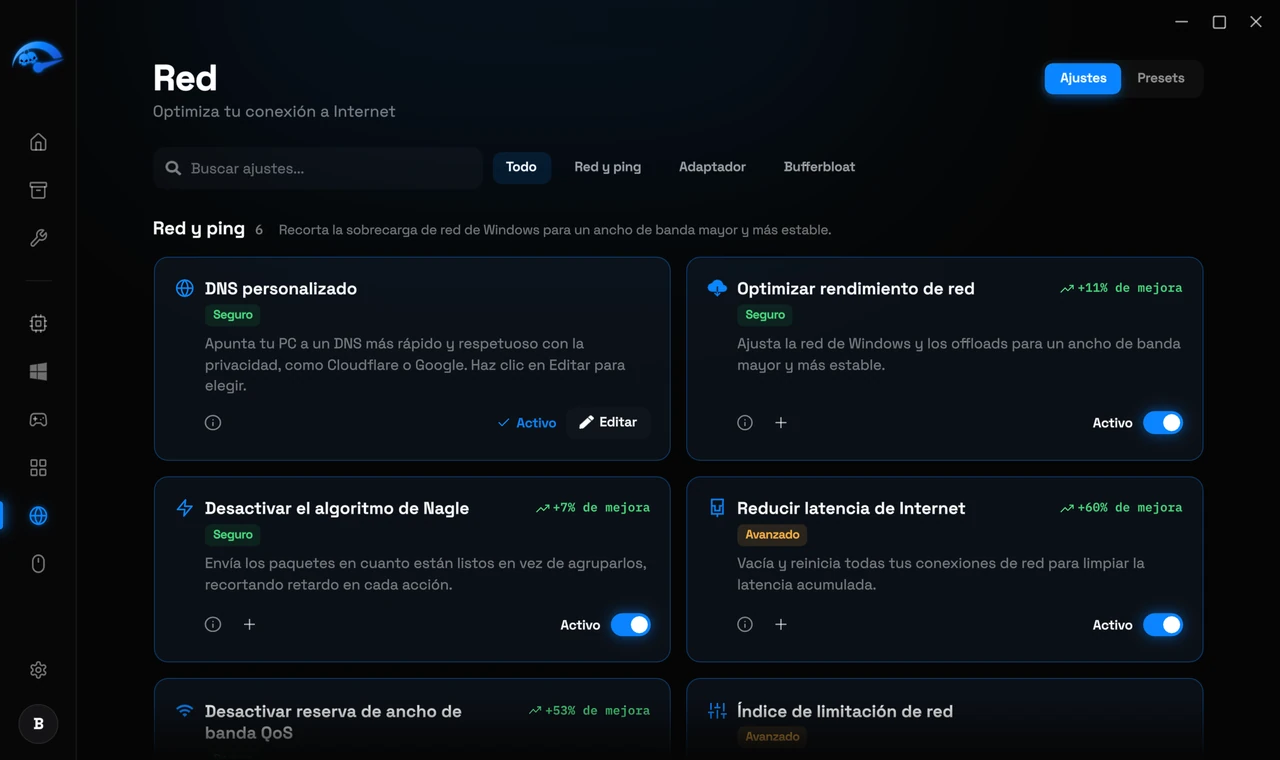Select the Todo filter tab

521,167
